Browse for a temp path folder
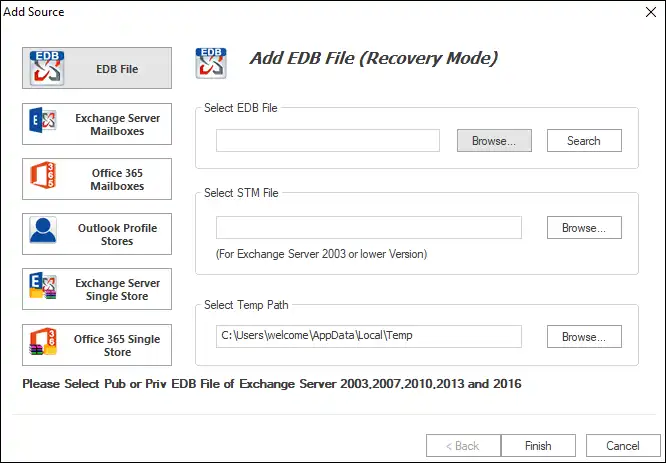666x463 pixels. point(584,337)
